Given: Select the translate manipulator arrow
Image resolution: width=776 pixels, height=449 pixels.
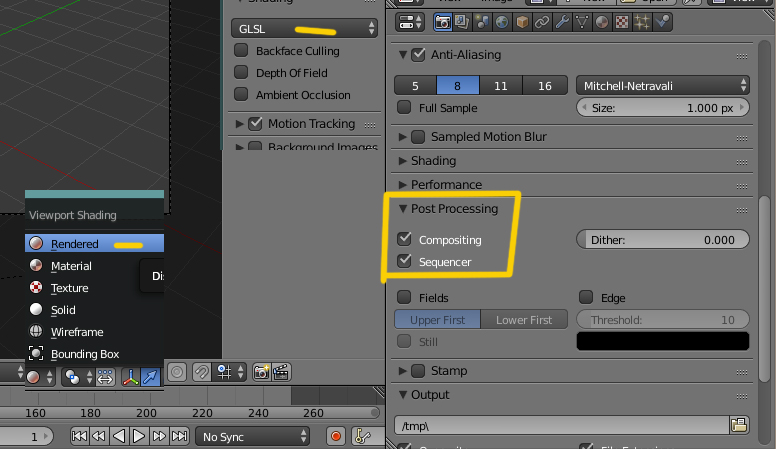Looking at the screenshot, I should click(x=150, y=377).
